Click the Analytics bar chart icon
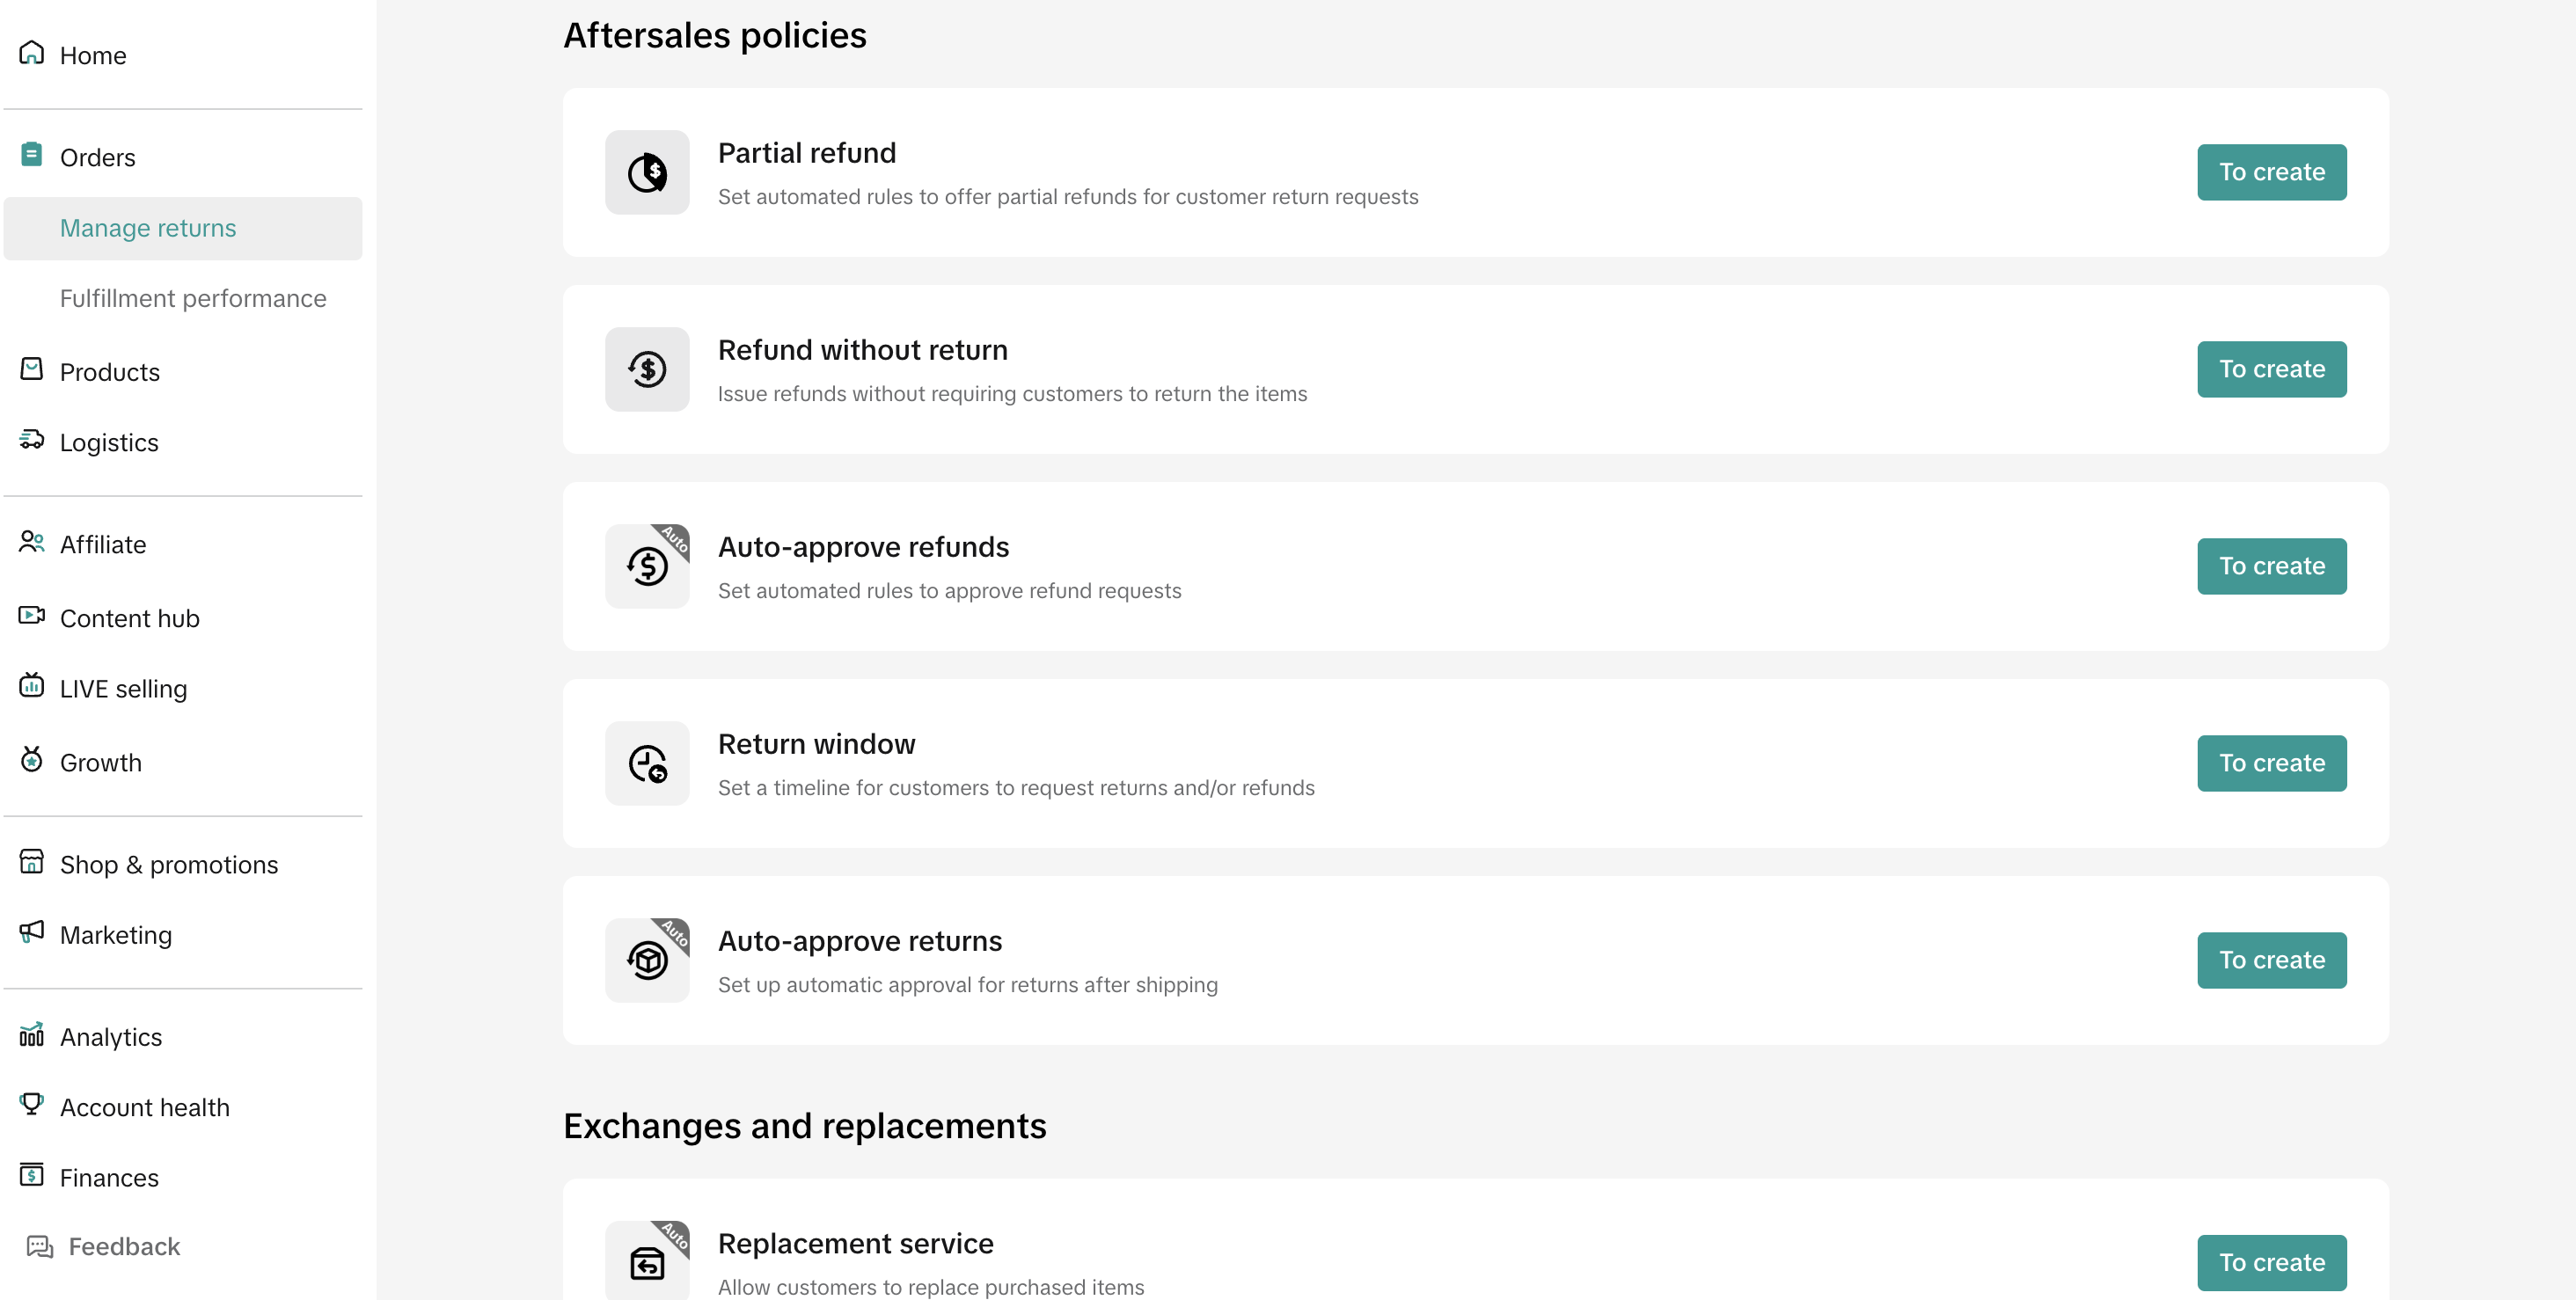The width and height of the screenshot is (2576, 1300). click(32, 1034)
